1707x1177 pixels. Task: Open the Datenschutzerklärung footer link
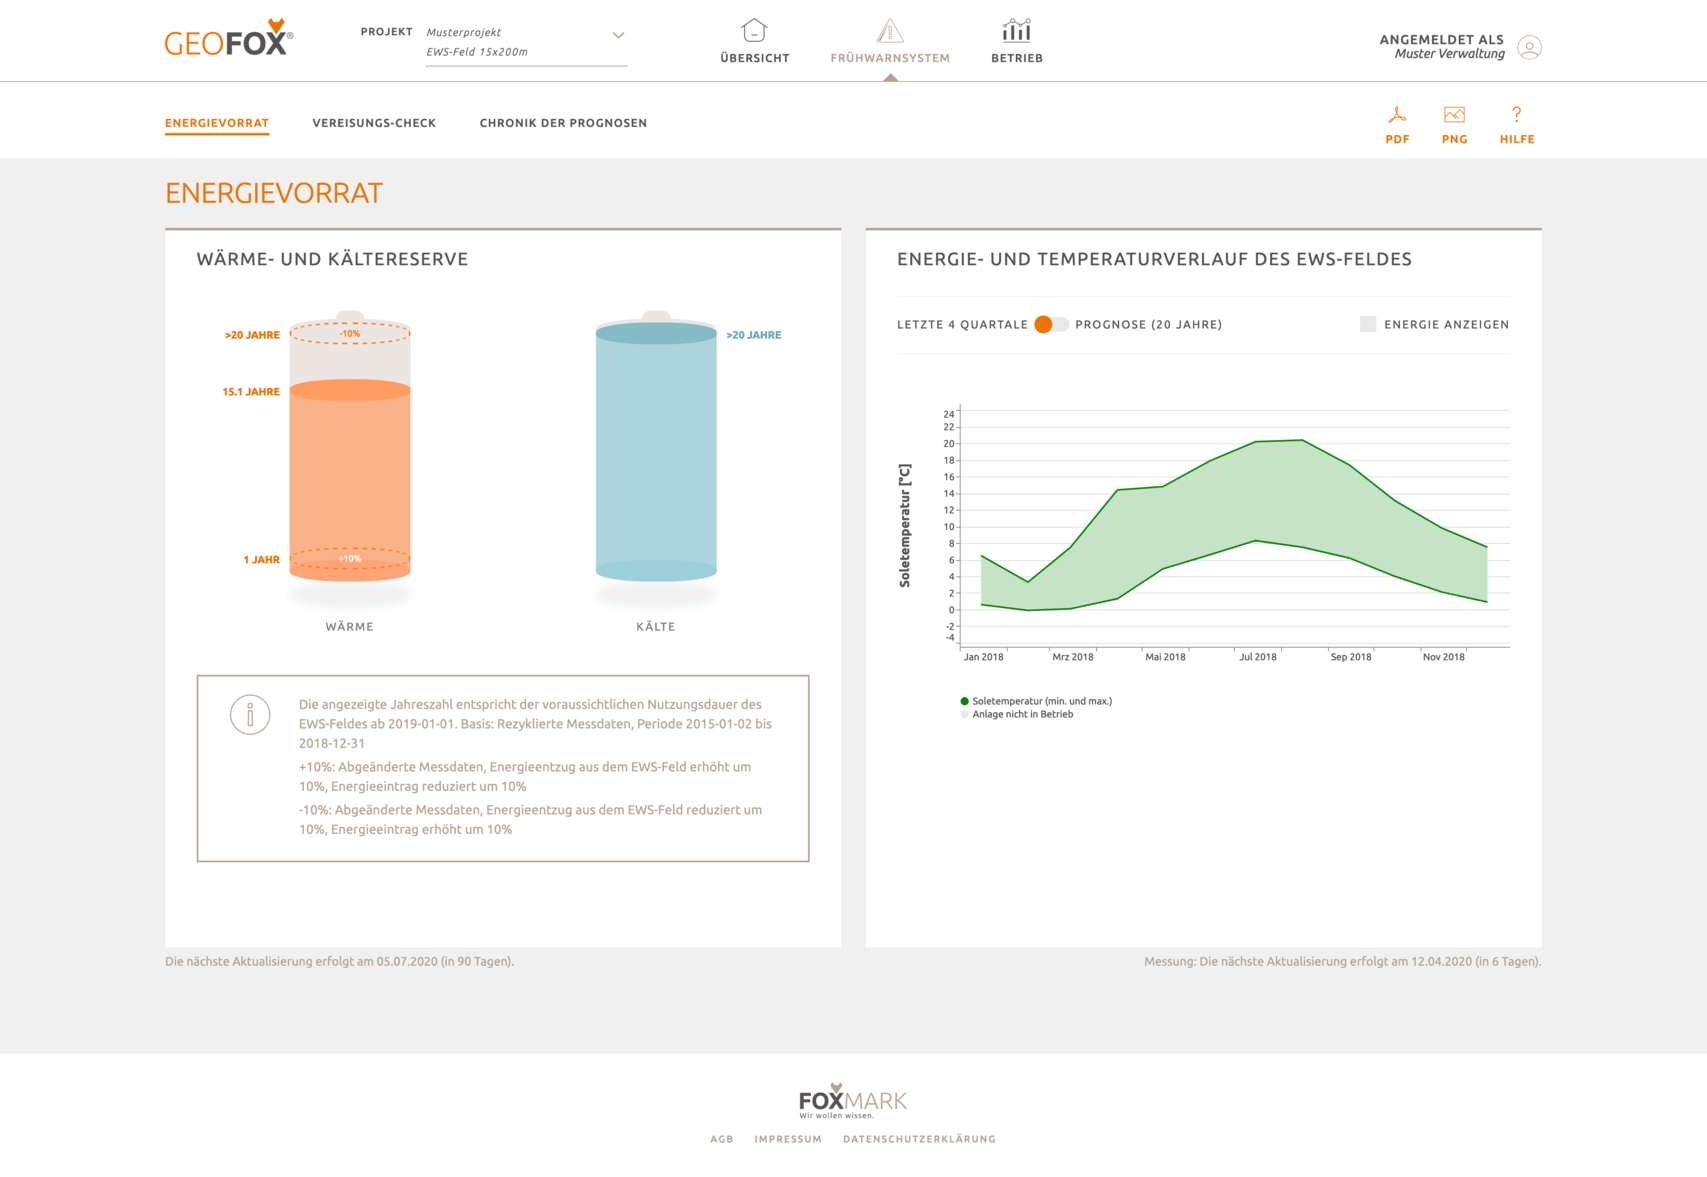[x=919, y=1139]
